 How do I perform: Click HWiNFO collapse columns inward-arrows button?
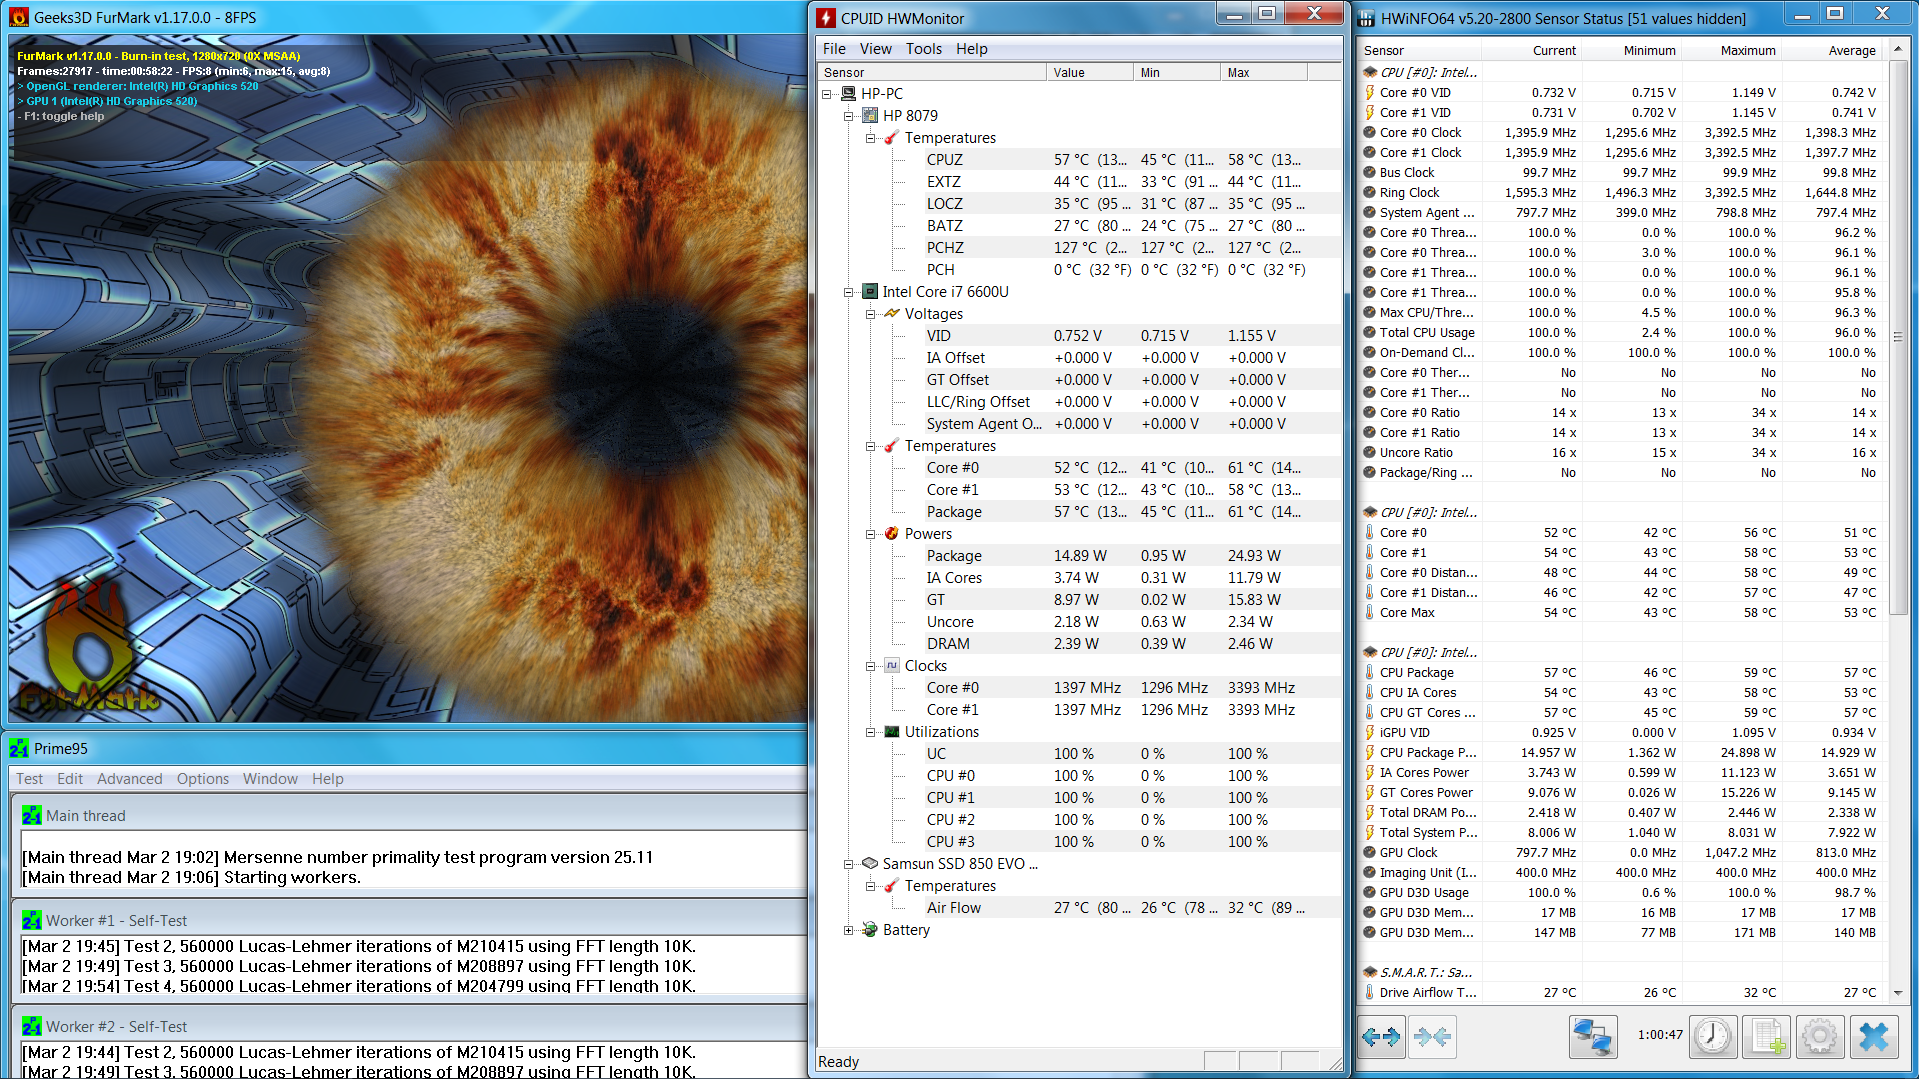pyautogui.click(x=1432, y=1037)
